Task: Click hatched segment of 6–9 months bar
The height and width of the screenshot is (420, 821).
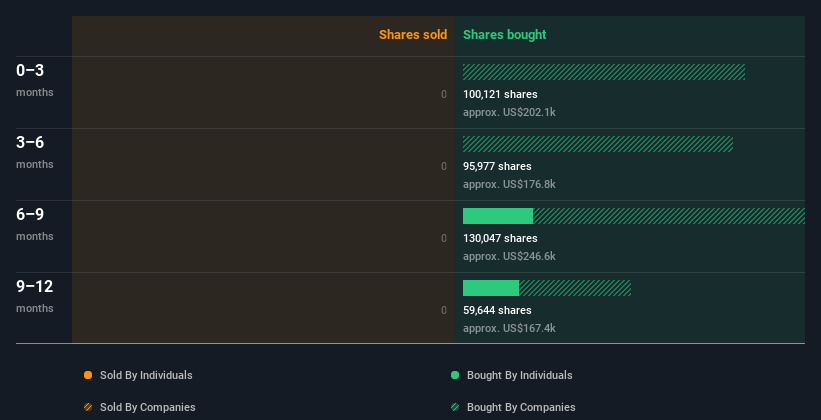Action: pyautogui.click(x=669, y=216)
